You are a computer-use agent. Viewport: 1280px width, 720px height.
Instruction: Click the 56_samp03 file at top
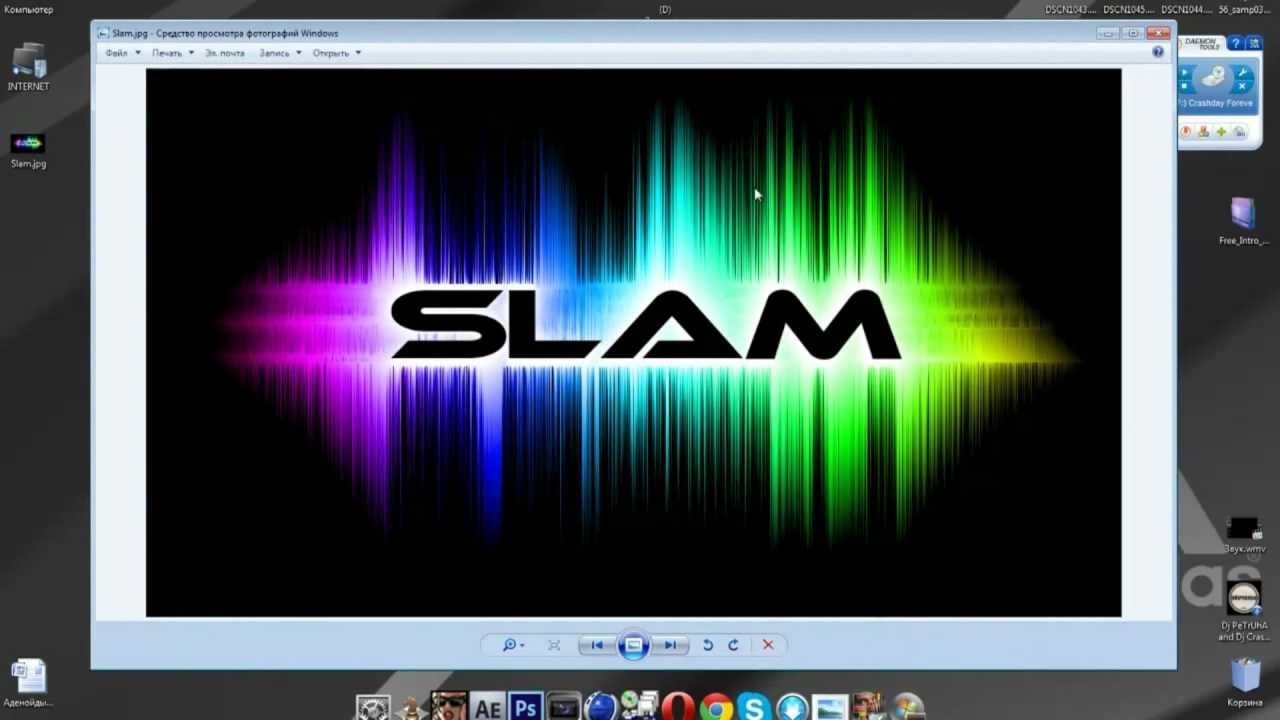(1243, 9)
